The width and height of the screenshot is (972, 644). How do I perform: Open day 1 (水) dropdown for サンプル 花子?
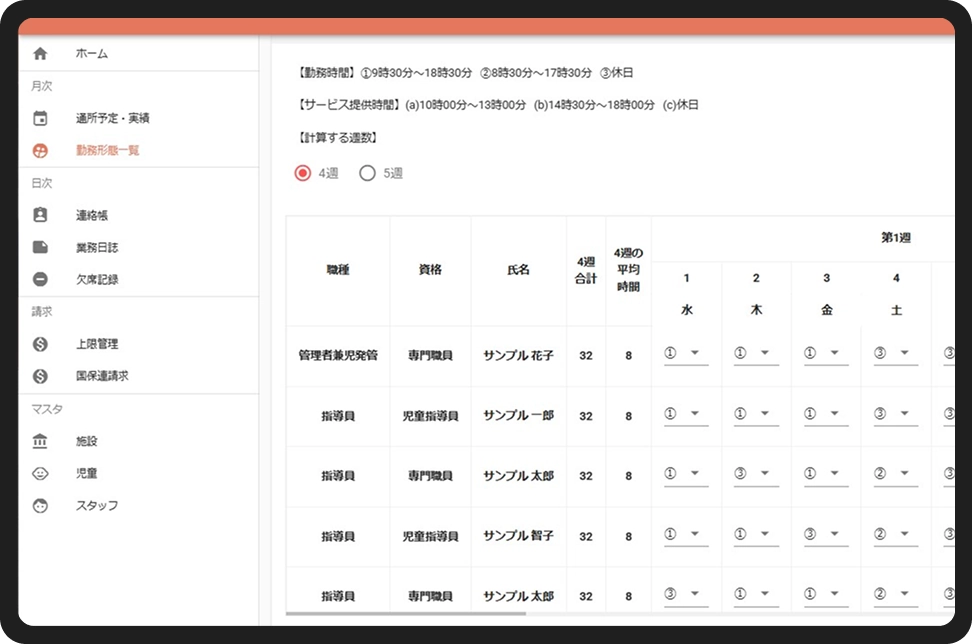tap(686, 353)
